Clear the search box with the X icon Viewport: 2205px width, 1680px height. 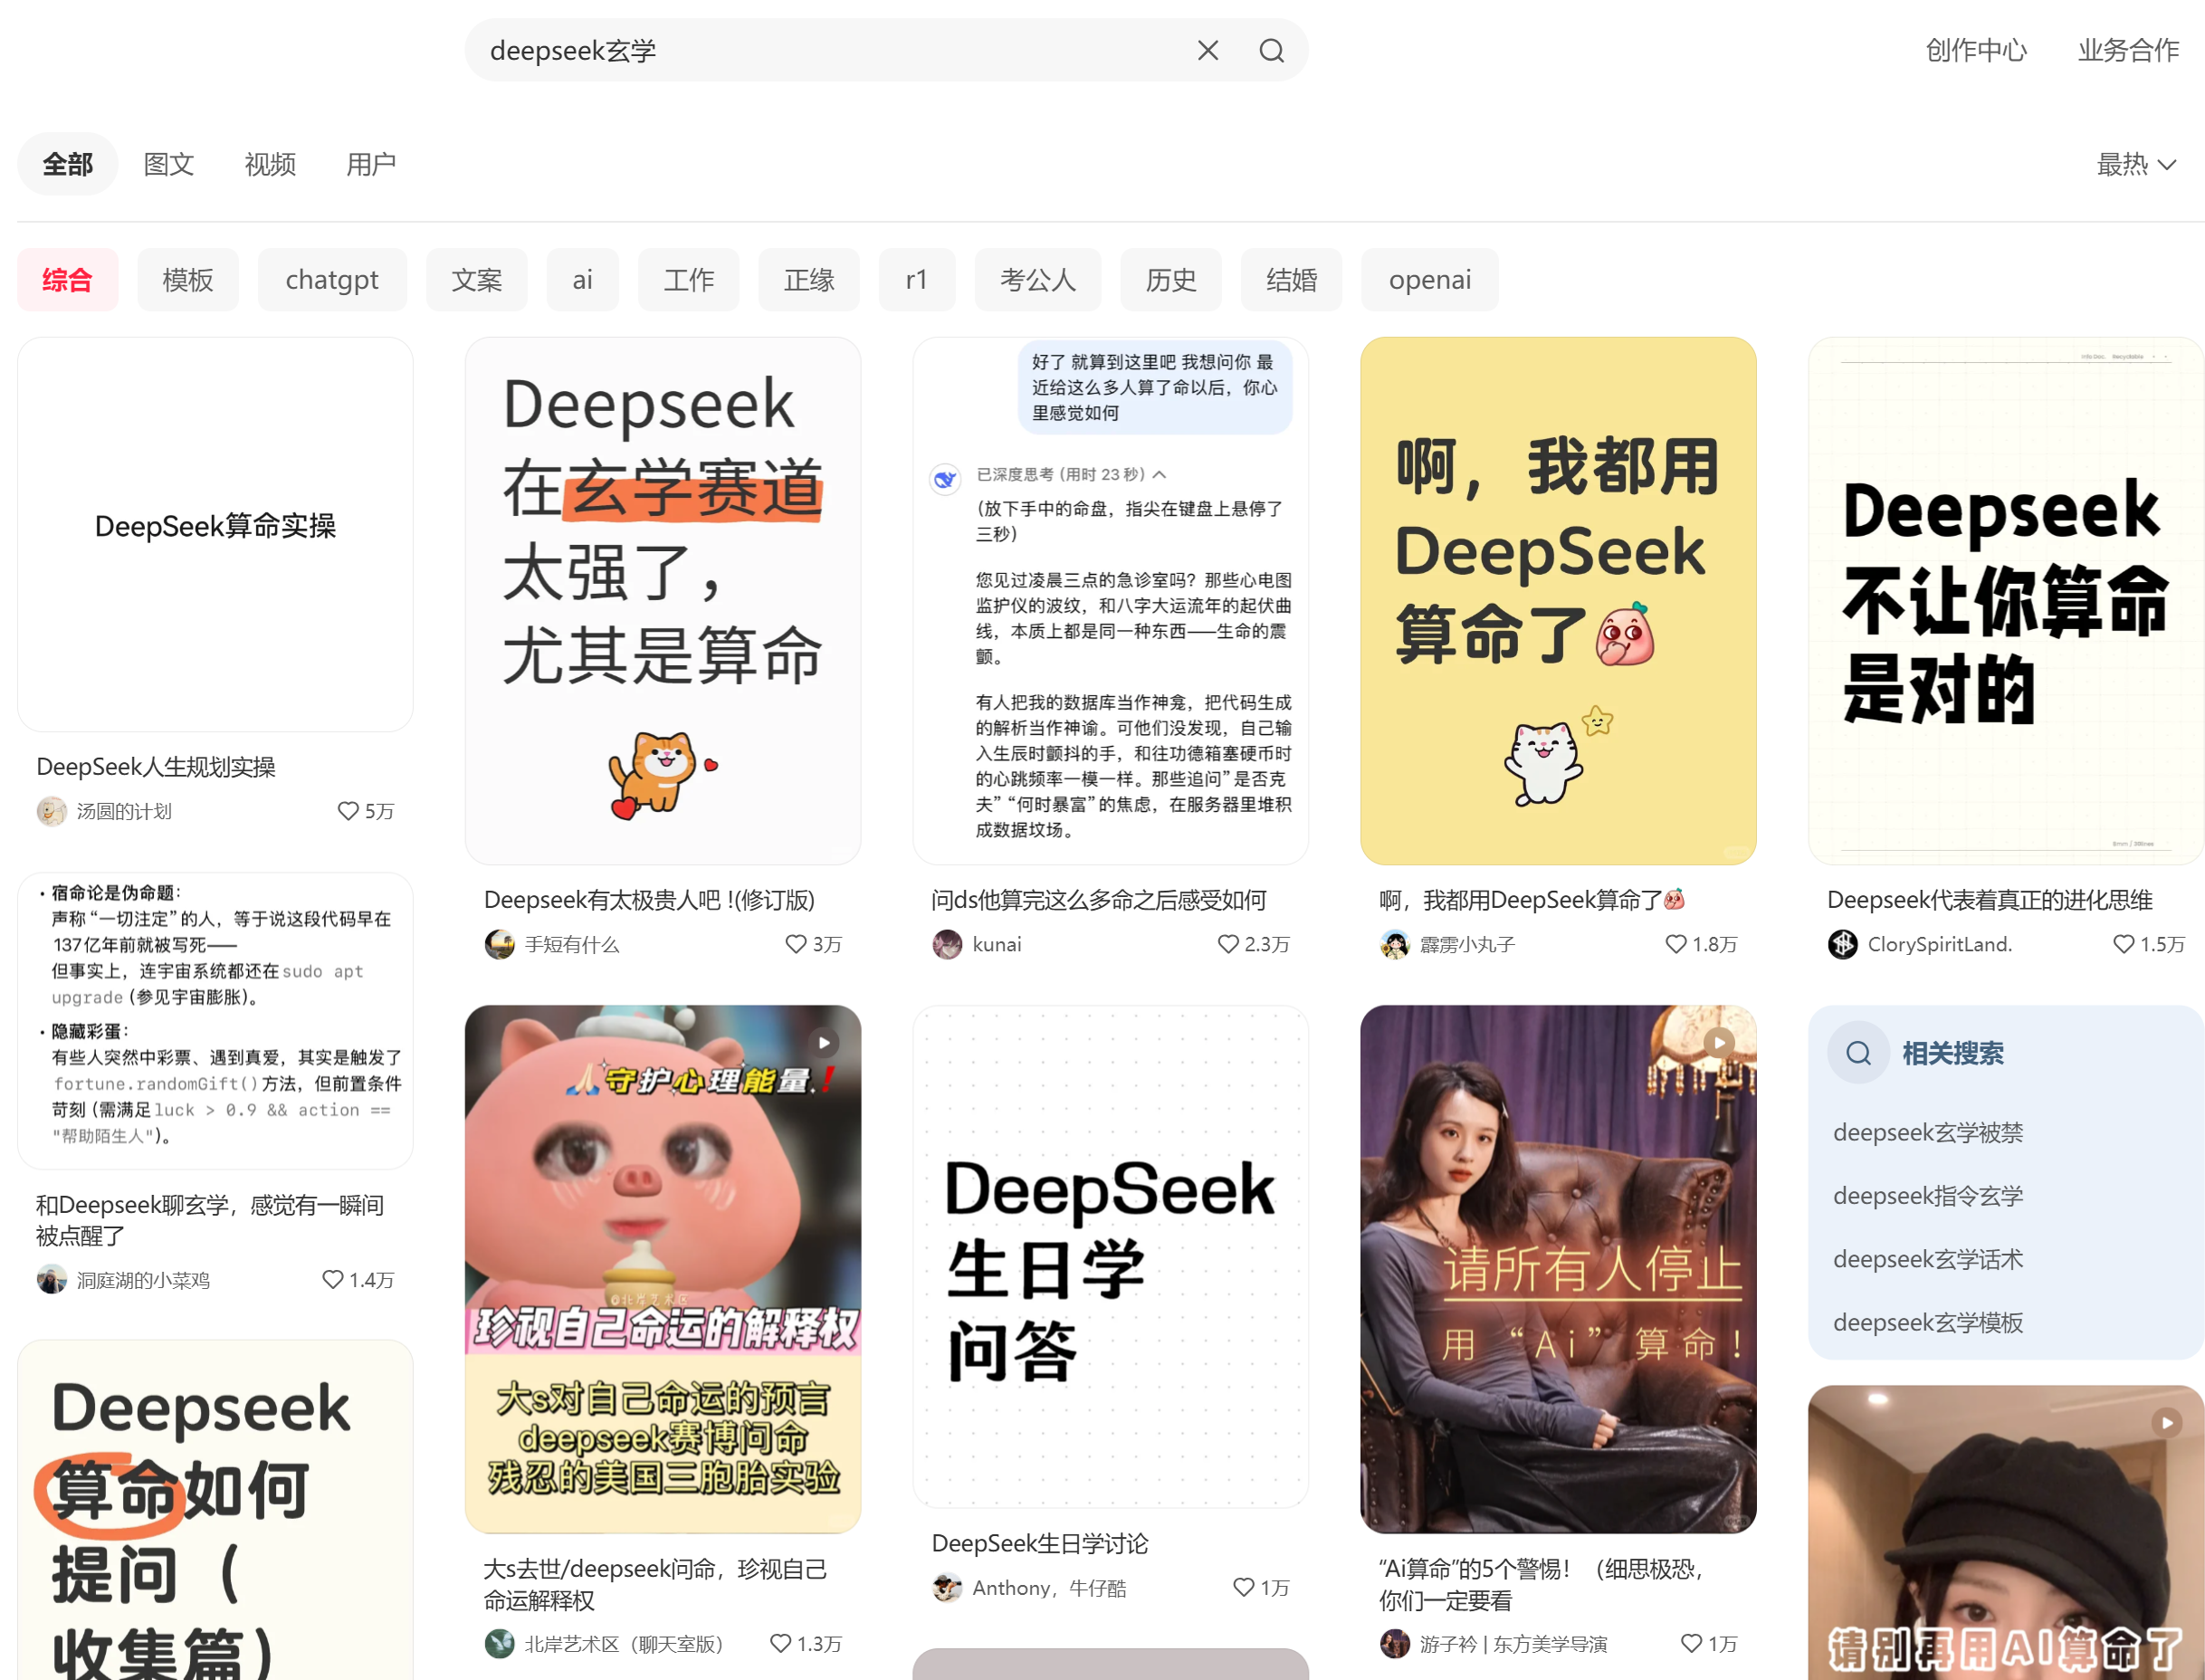(x=1207, y=50)
